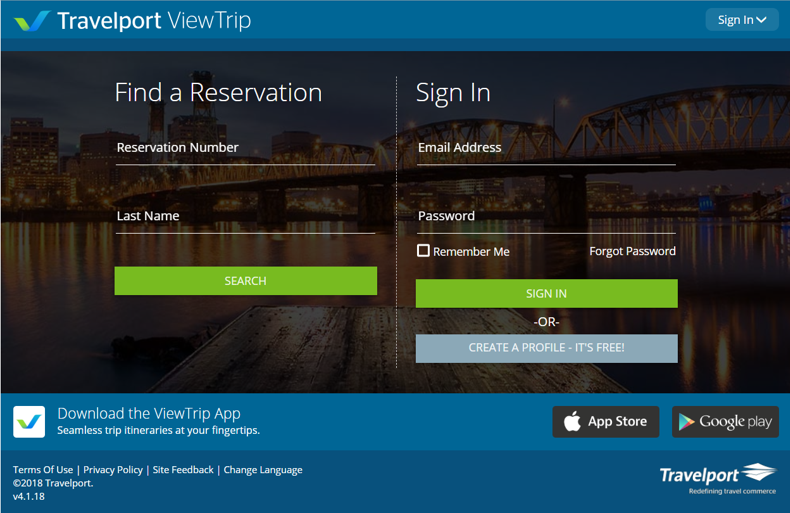
Task: Open the Privacy Policy link
Action: pos(113,470)
